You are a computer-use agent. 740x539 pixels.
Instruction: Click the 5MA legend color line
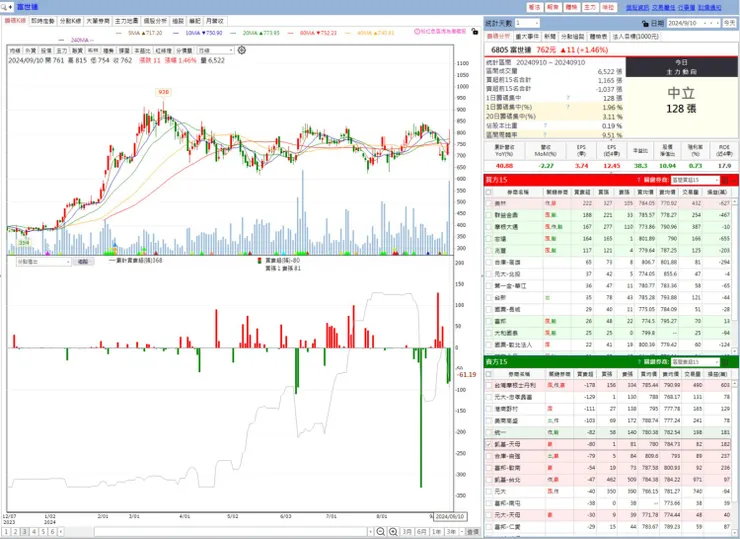[x=119, y=33]
